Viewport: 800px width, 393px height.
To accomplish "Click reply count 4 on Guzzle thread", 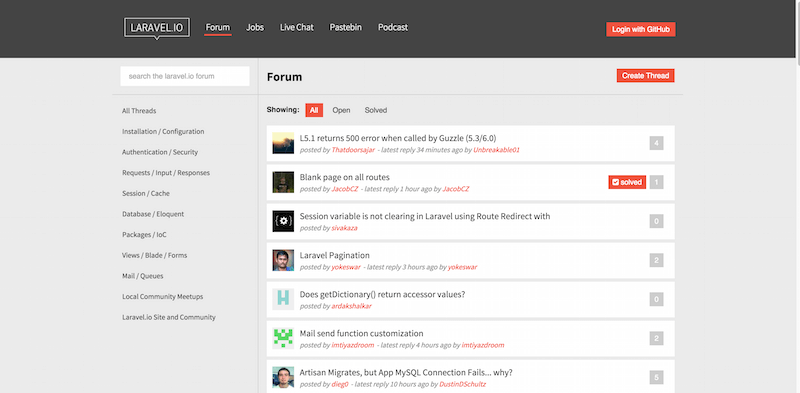I will pos(657,143).
